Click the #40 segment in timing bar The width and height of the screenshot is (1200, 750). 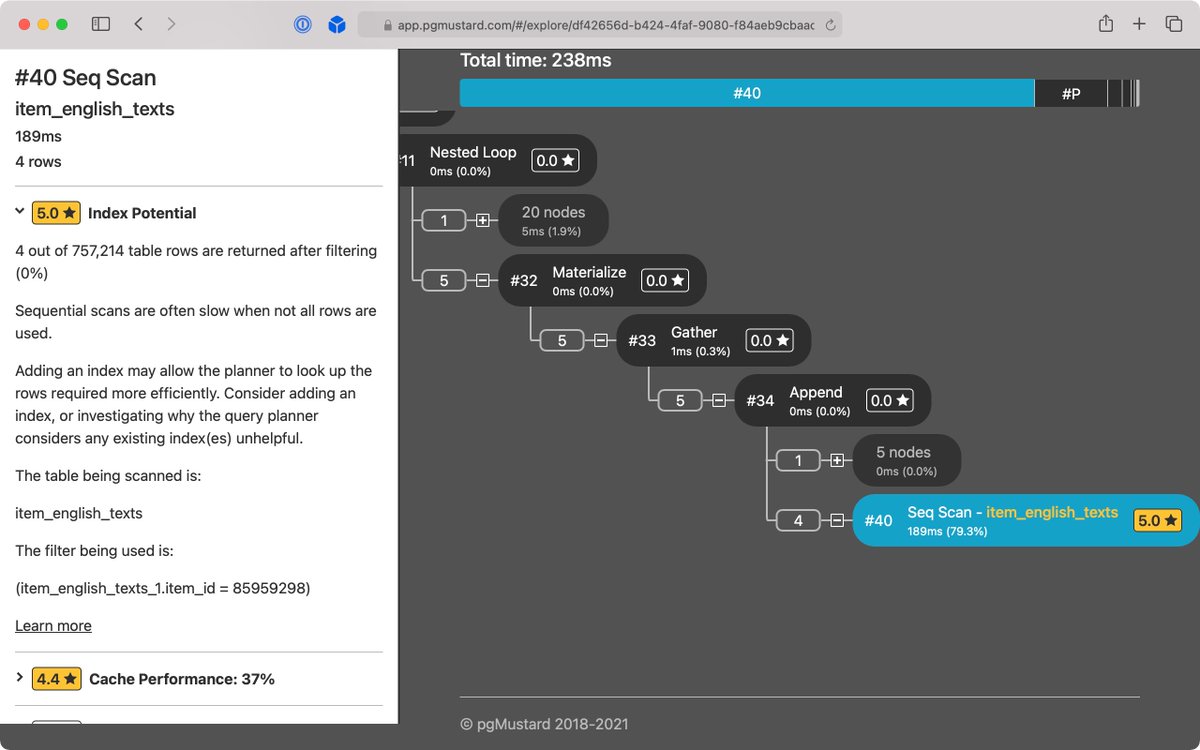coord(747,93)
